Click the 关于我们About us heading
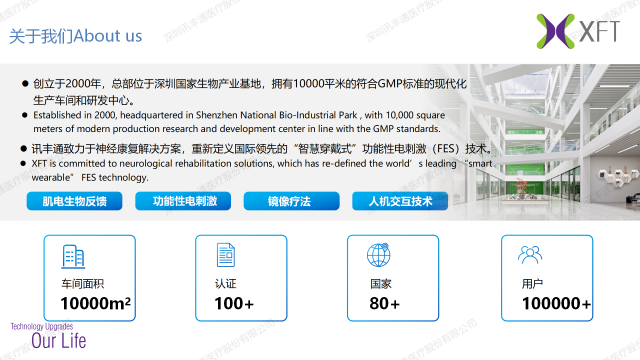Image resolution: width=640 pixels, height=360 pixels. pos(76,36)
